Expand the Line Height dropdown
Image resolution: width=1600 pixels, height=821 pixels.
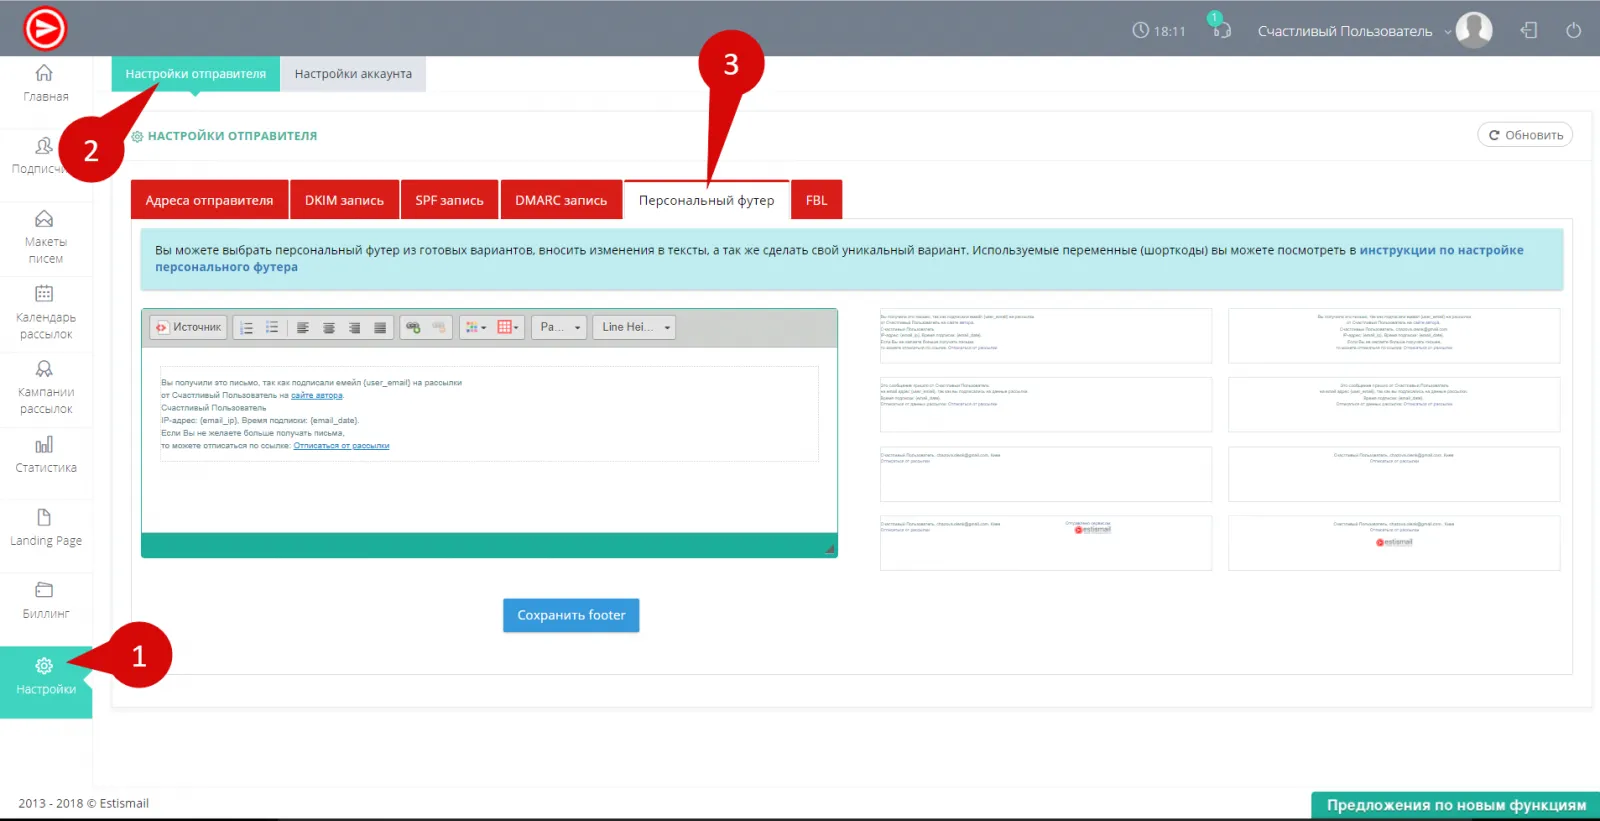pyautogui.click(x=635, y=328)
